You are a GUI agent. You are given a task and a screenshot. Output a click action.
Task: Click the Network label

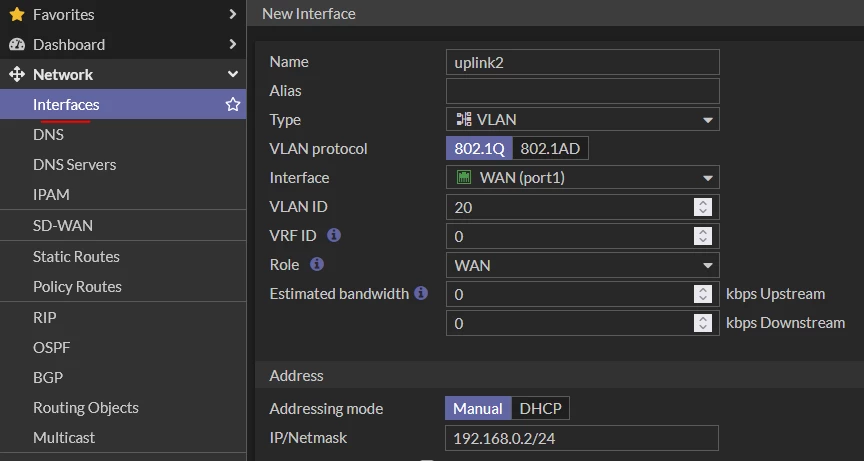point(63,74)
